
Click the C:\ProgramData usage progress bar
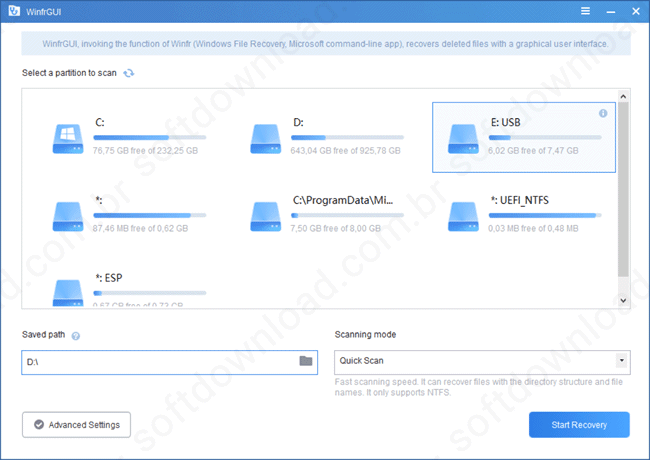(x=347, y=215)
